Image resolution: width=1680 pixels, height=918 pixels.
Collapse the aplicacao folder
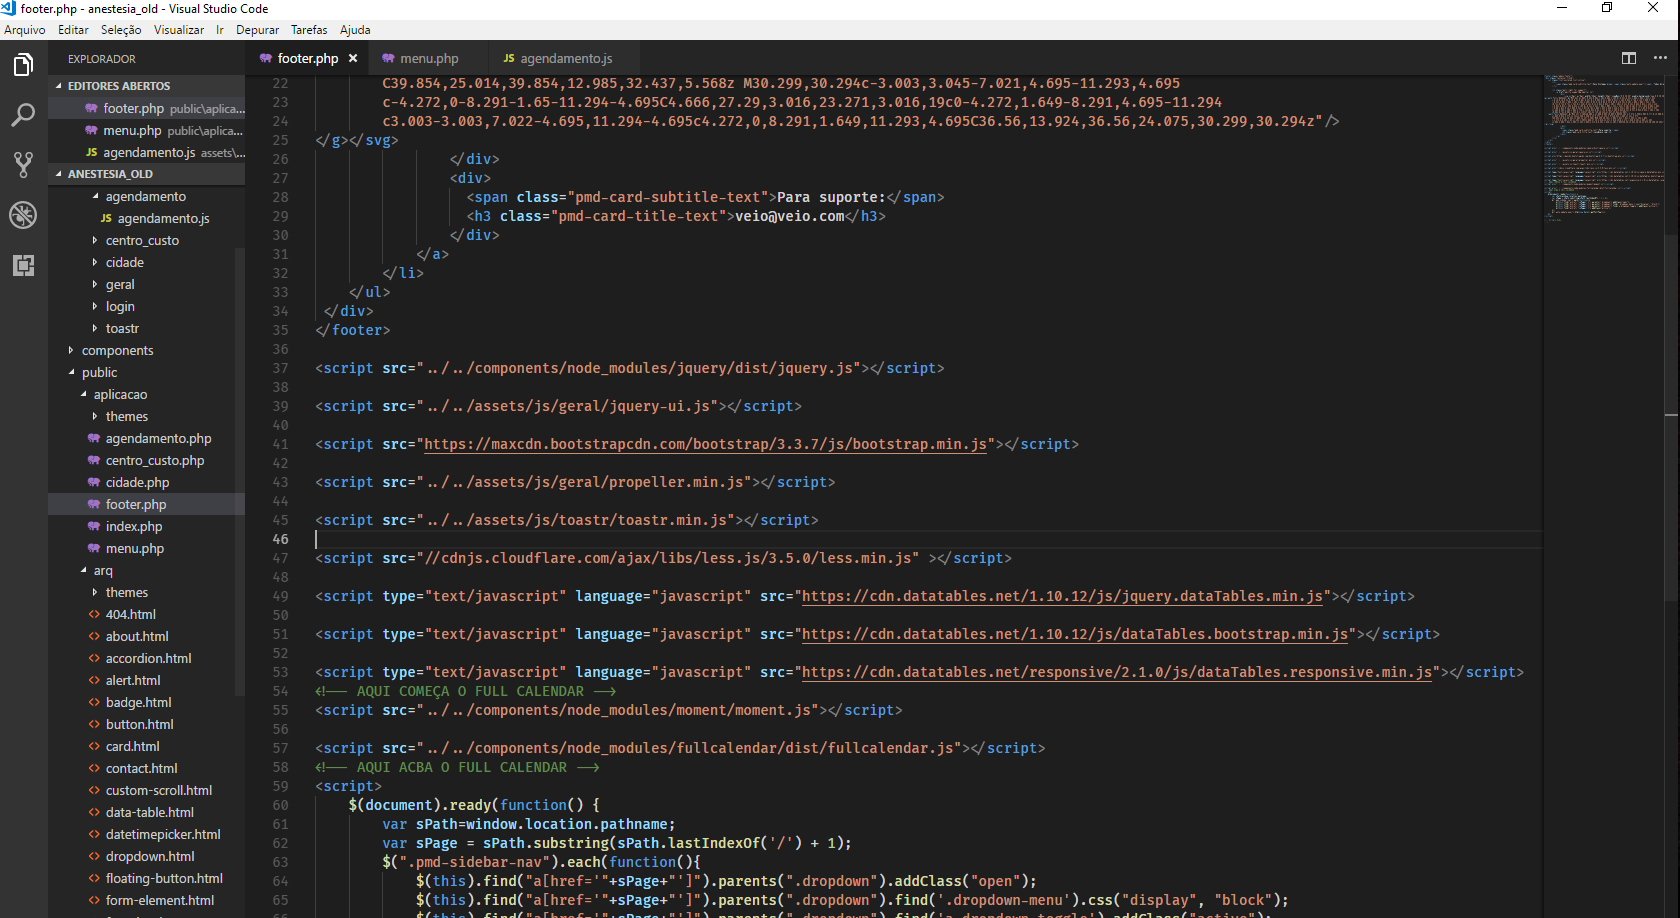(146, 395)
